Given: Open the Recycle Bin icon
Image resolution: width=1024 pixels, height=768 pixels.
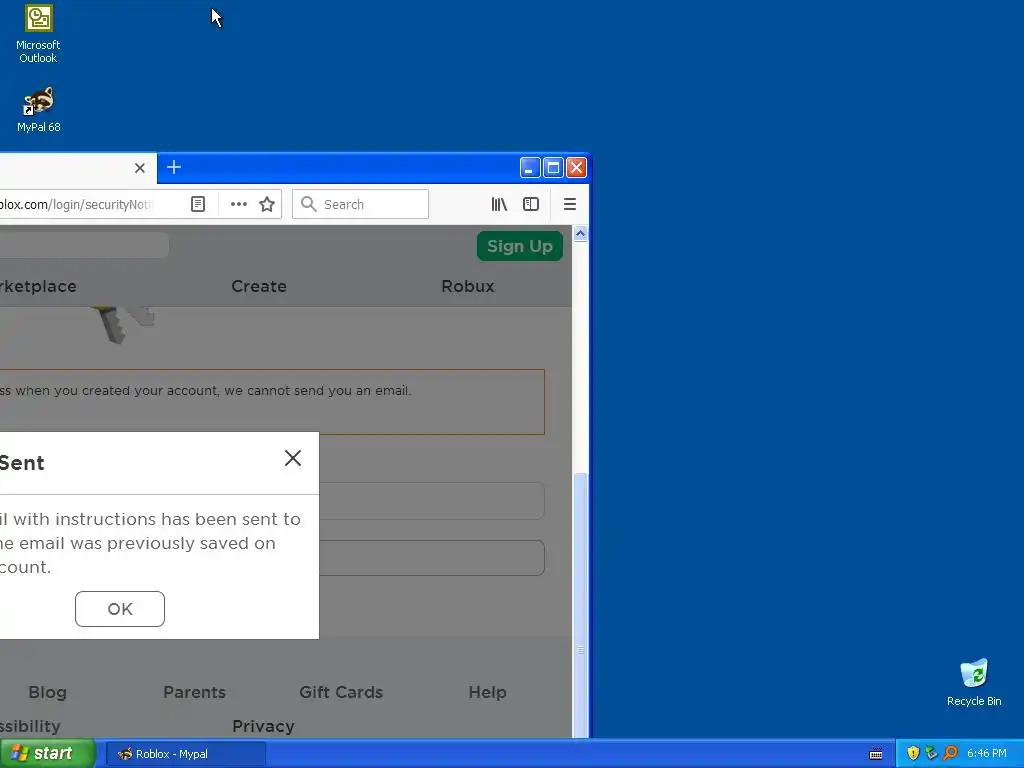Looking at the screenshot, I should [x=974, y=682].
